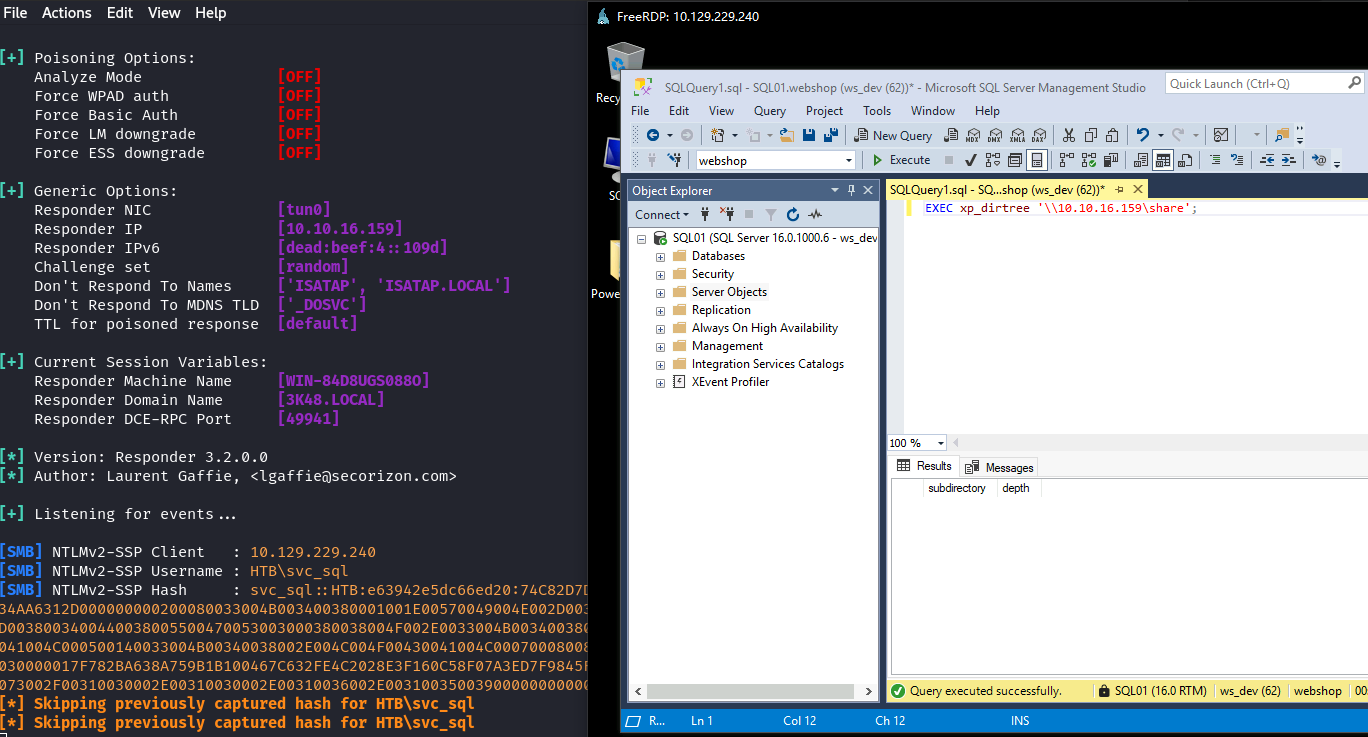Select the DAX query toolbar icon
Image resolution: width=1368 pixels, height=737 pixels.
1040,135
